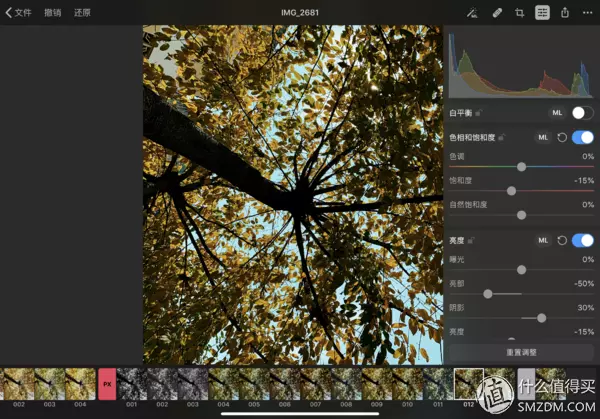This screenshot has height=419, width=600.
Task: Collapse the 亮度 section header
Action: [x=457, y=240]
